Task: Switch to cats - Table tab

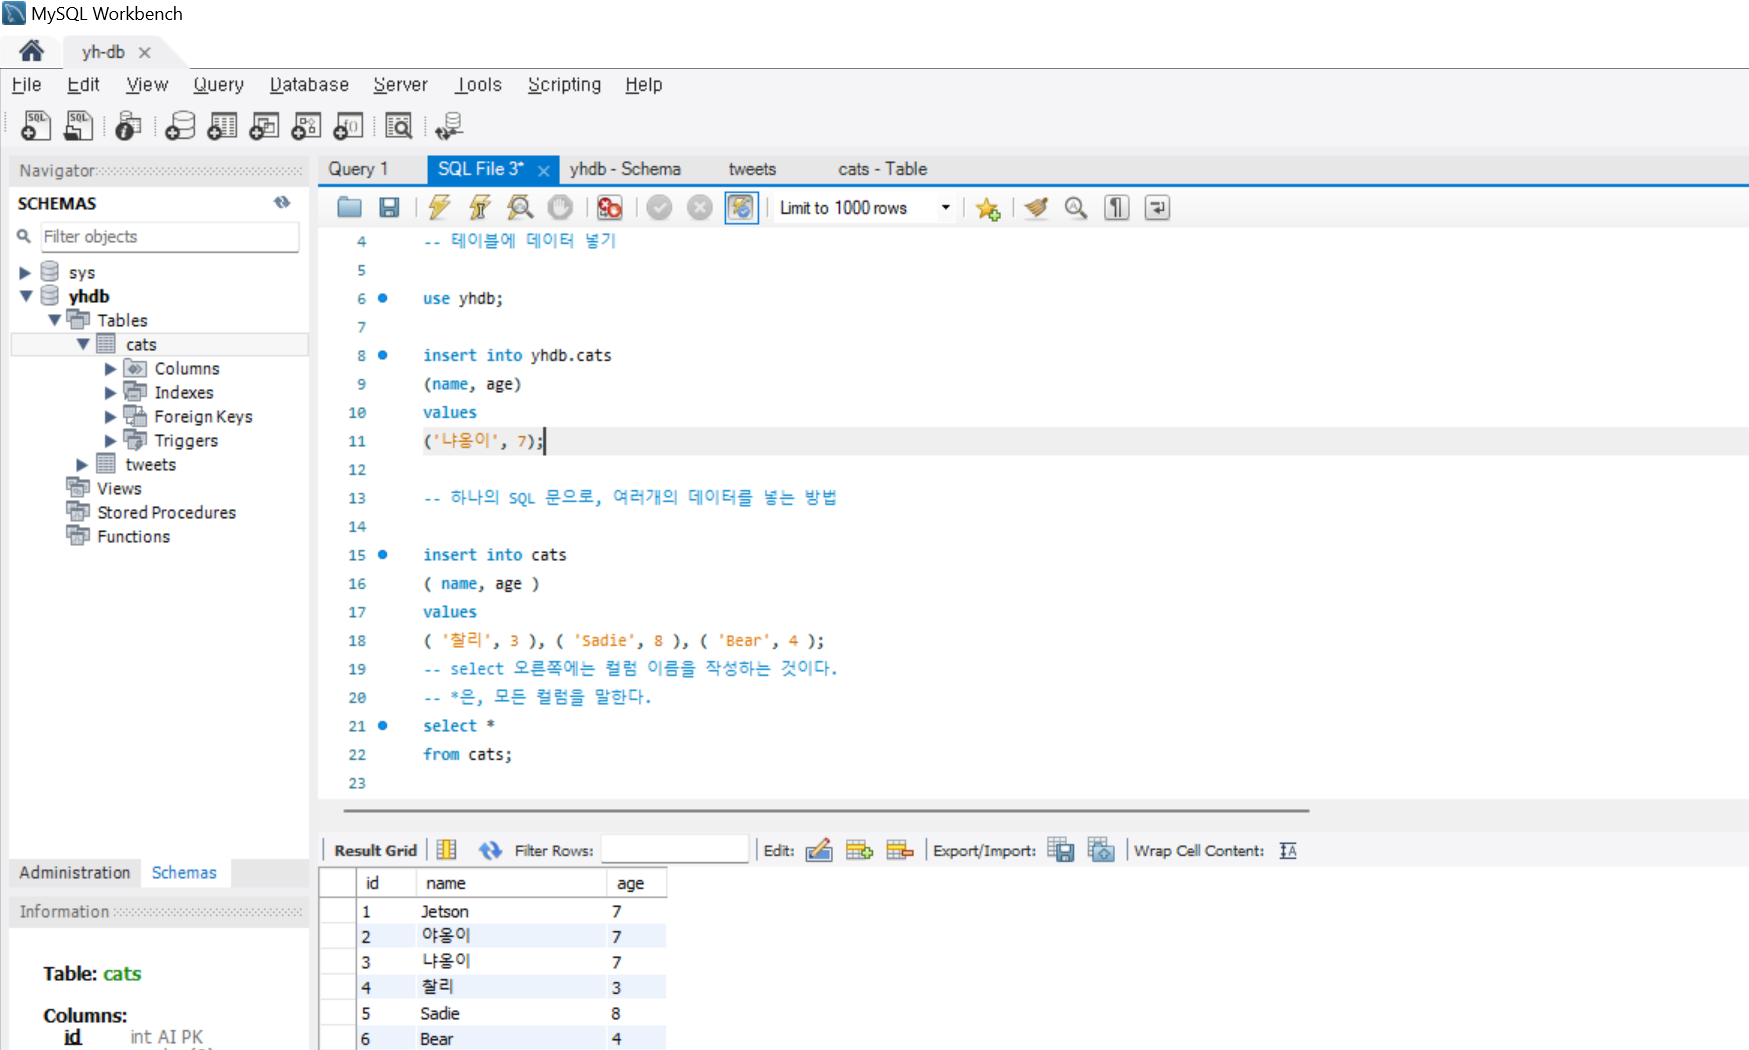Action: click(x=882, y=169)
